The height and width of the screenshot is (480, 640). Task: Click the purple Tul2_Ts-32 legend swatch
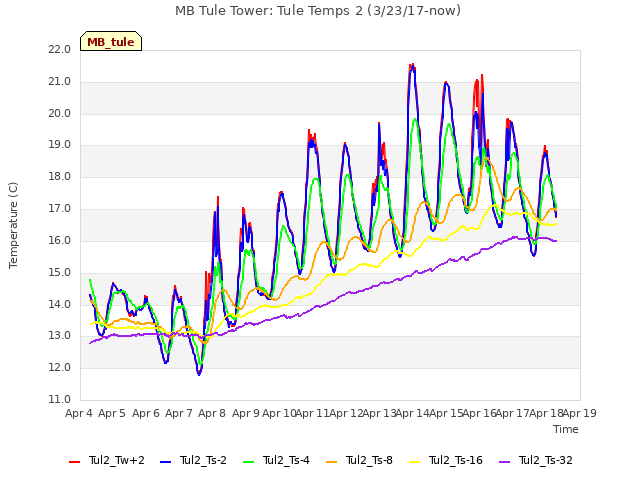pyautogui.click(x=505, y=462)
